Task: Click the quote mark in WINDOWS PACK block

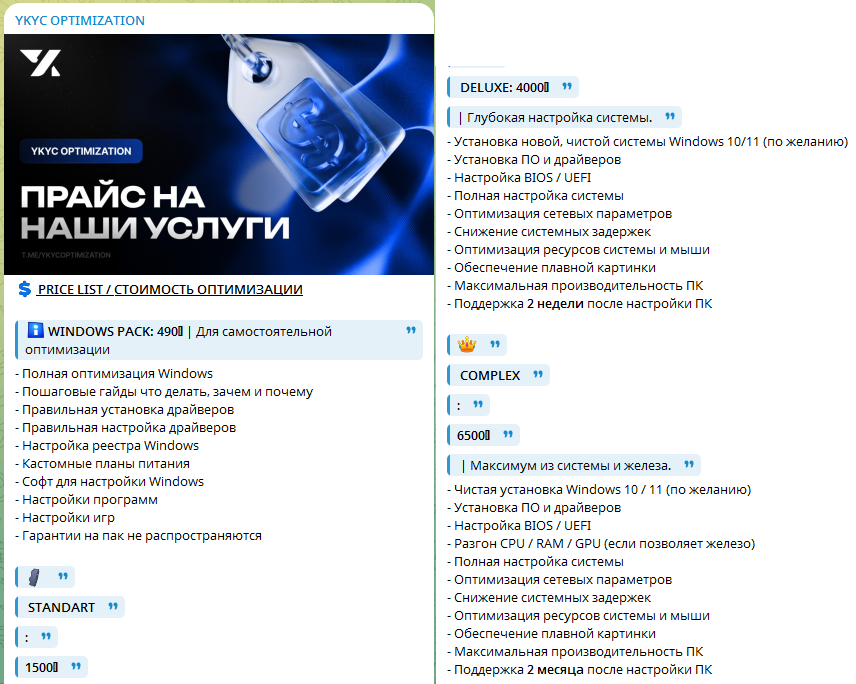Action: tap(410, 331)
